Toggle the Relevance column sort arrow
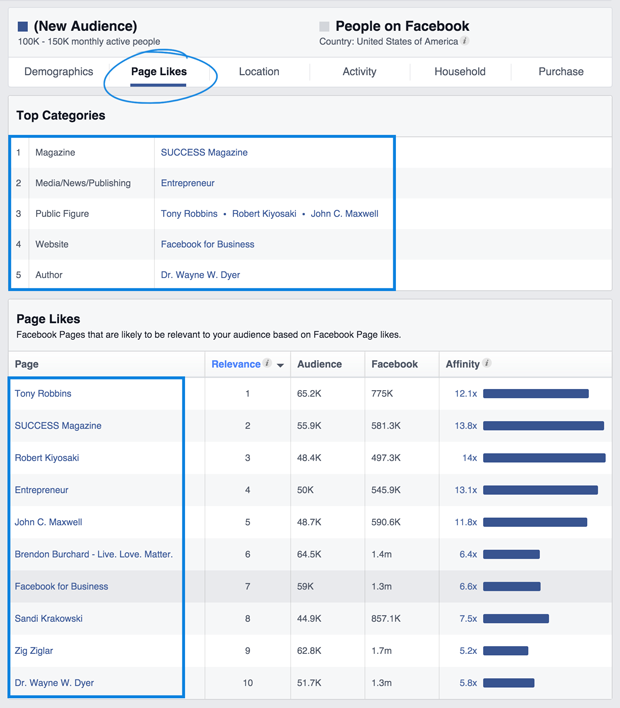The width and height of the screenshot is (620, 708). [280, 365]
